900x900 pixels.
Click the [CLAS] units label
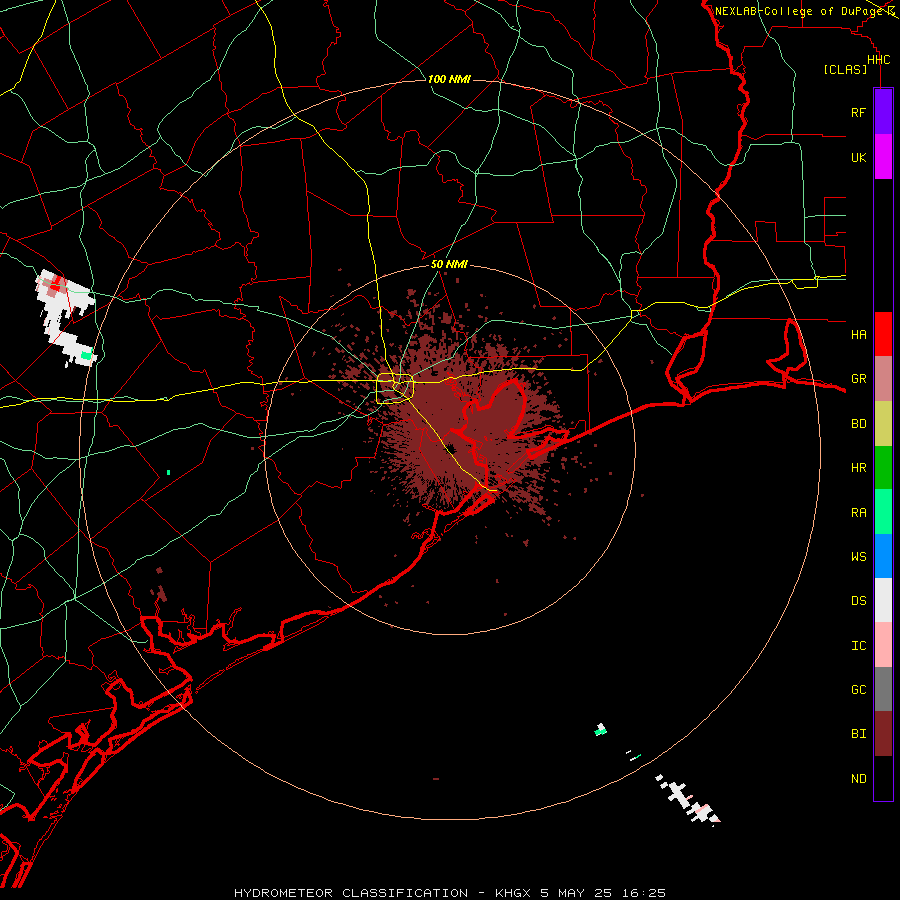tap(845, 69)
